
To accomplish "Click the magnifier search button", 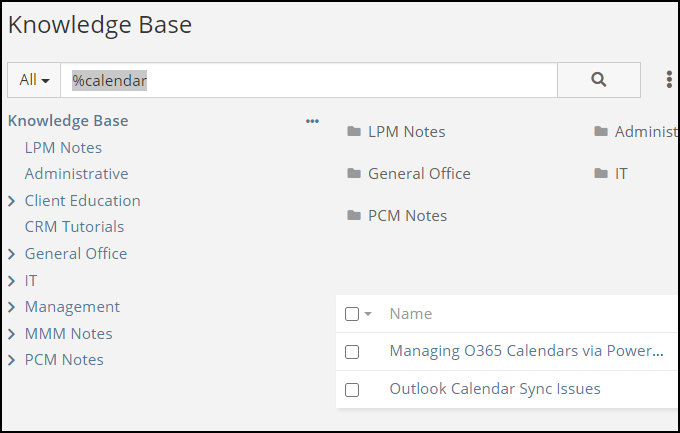I will (x=598, y=80).
